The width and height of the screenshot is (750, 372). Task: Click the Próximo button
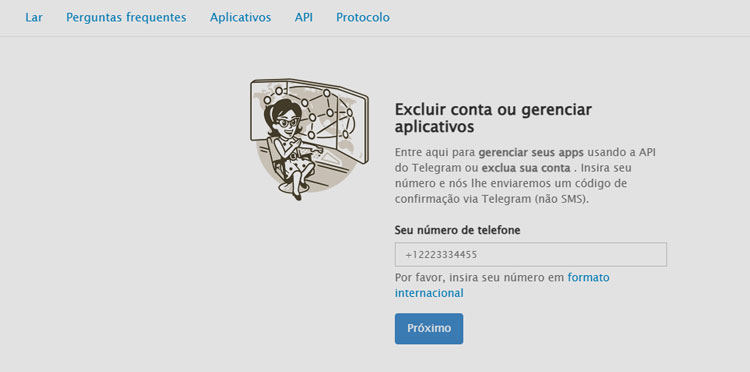click(429, 328)
